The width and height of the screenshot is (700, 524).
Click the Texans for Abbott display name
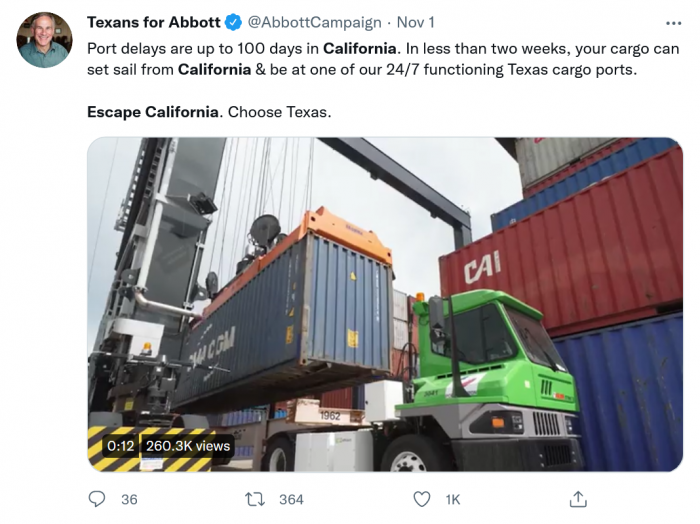point(154,22)
